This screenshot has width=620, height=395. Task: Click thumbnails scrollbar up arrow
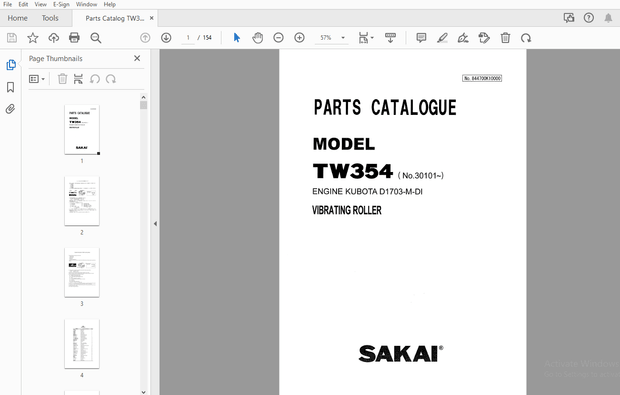(x=144, y=97)
